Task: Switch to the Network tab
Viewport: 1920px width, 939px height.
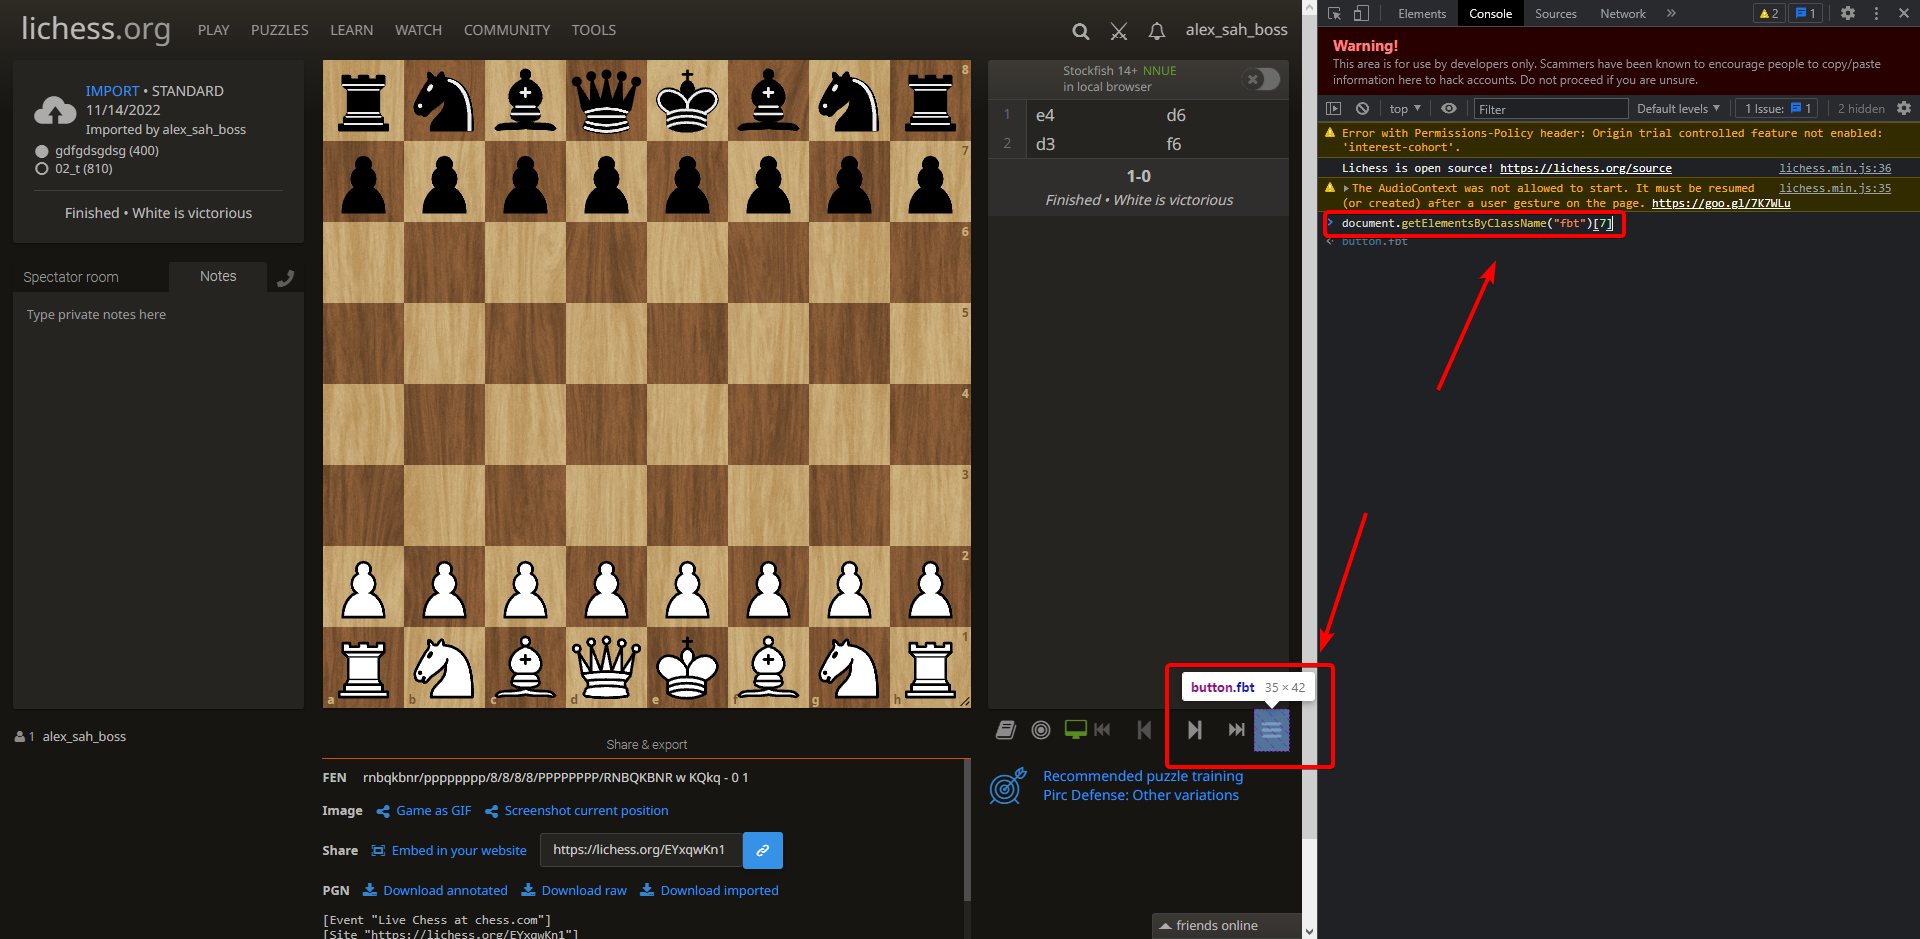Action: point(1623,13)
